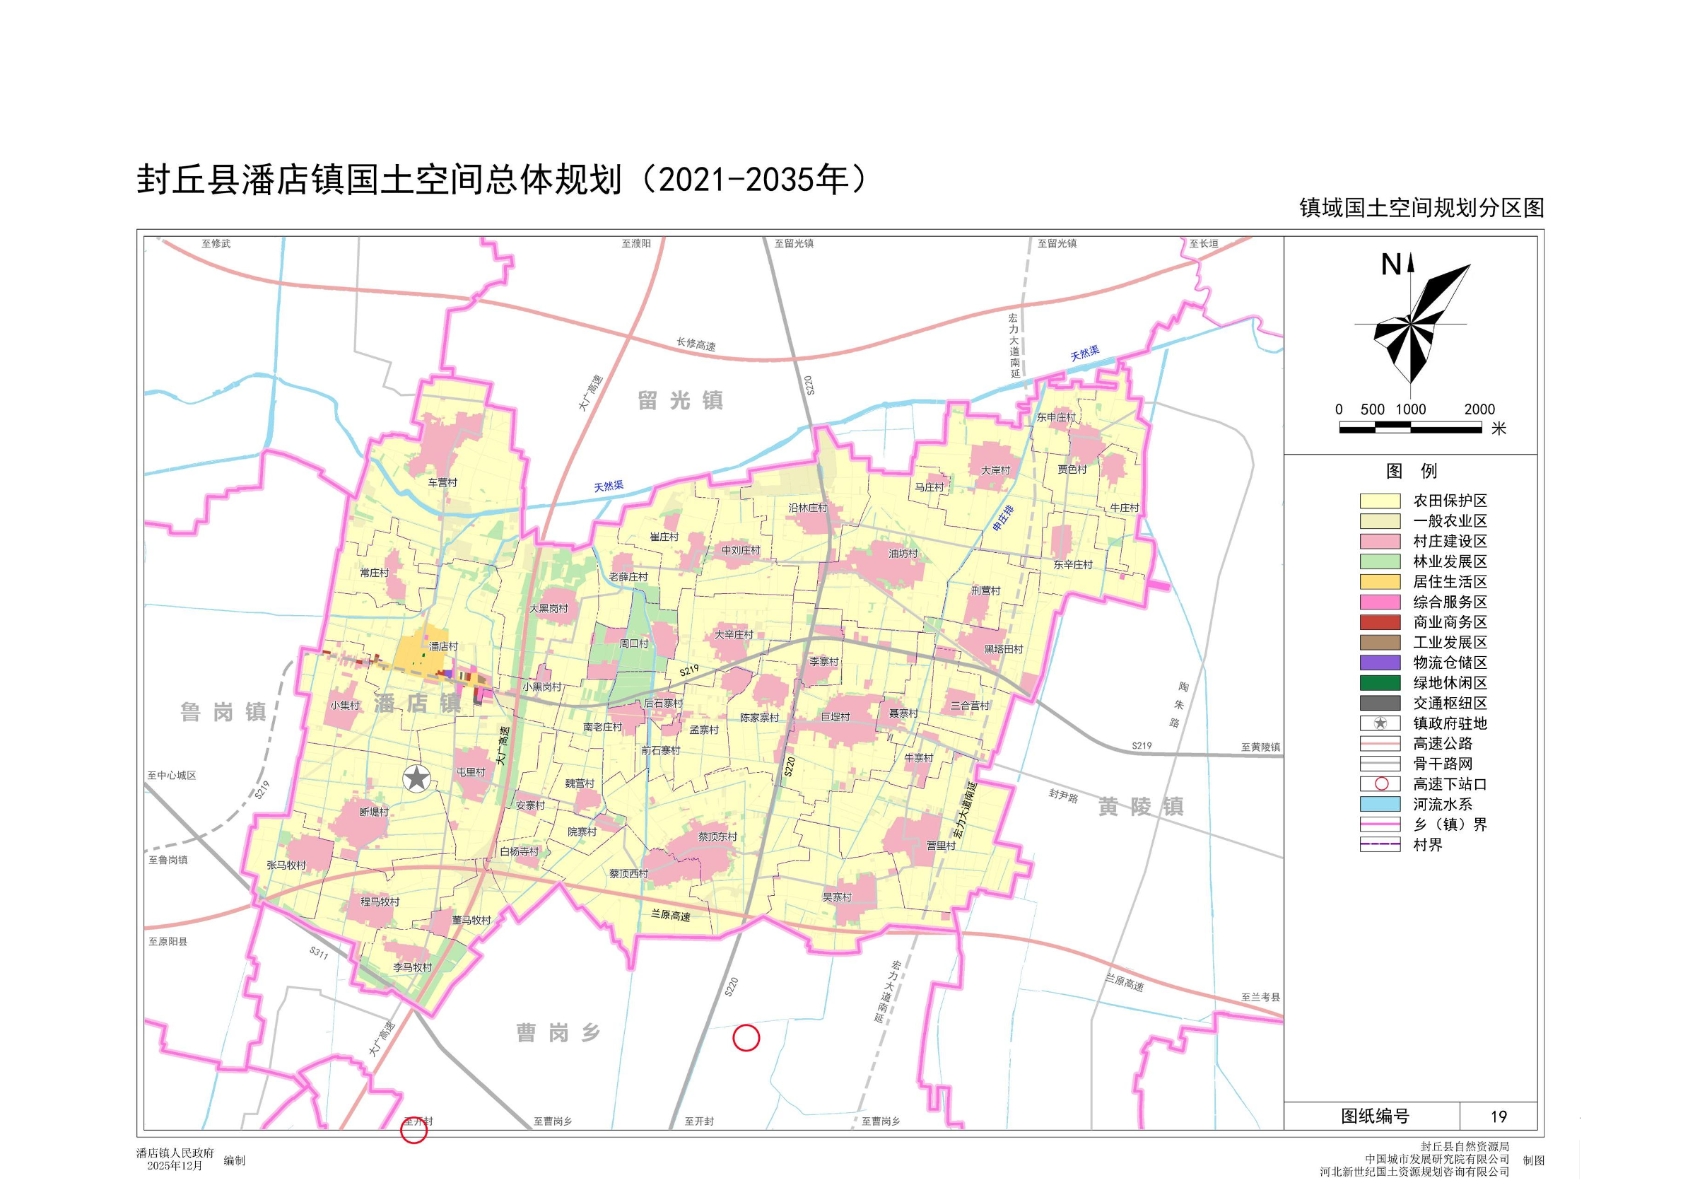Click the 镇域国土空间规划分区图 subtitle
The image size is (1683, 1190).
(x=1421, y=208)
